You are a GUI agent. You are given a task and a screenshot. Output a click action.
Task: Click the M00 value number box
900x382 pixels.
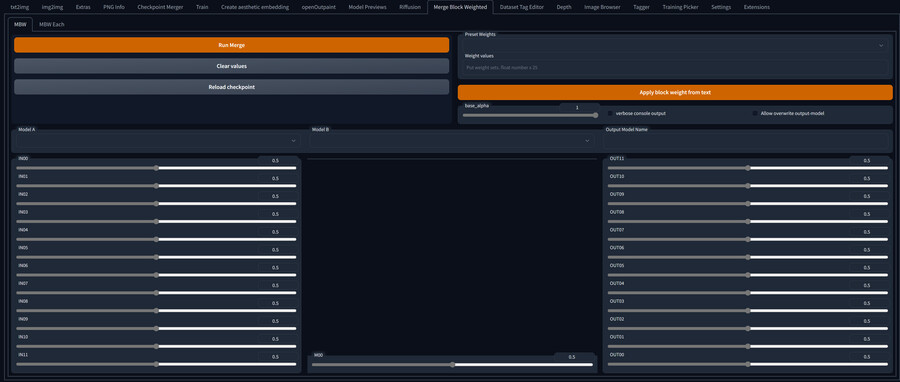[x=574, y=357]
